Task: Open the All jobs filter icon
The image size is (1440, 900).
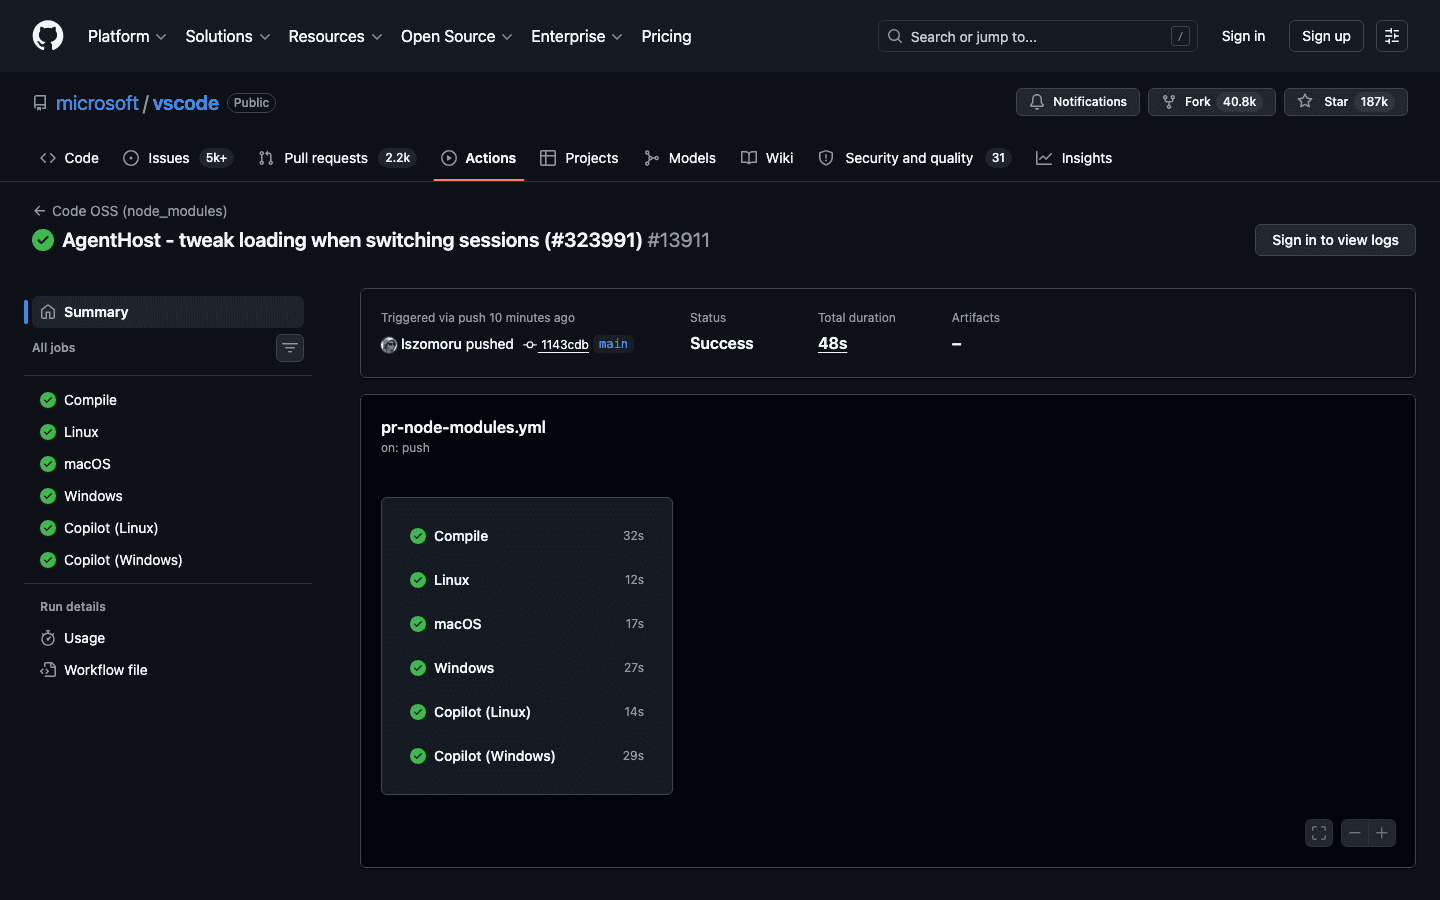Action: 290,348
